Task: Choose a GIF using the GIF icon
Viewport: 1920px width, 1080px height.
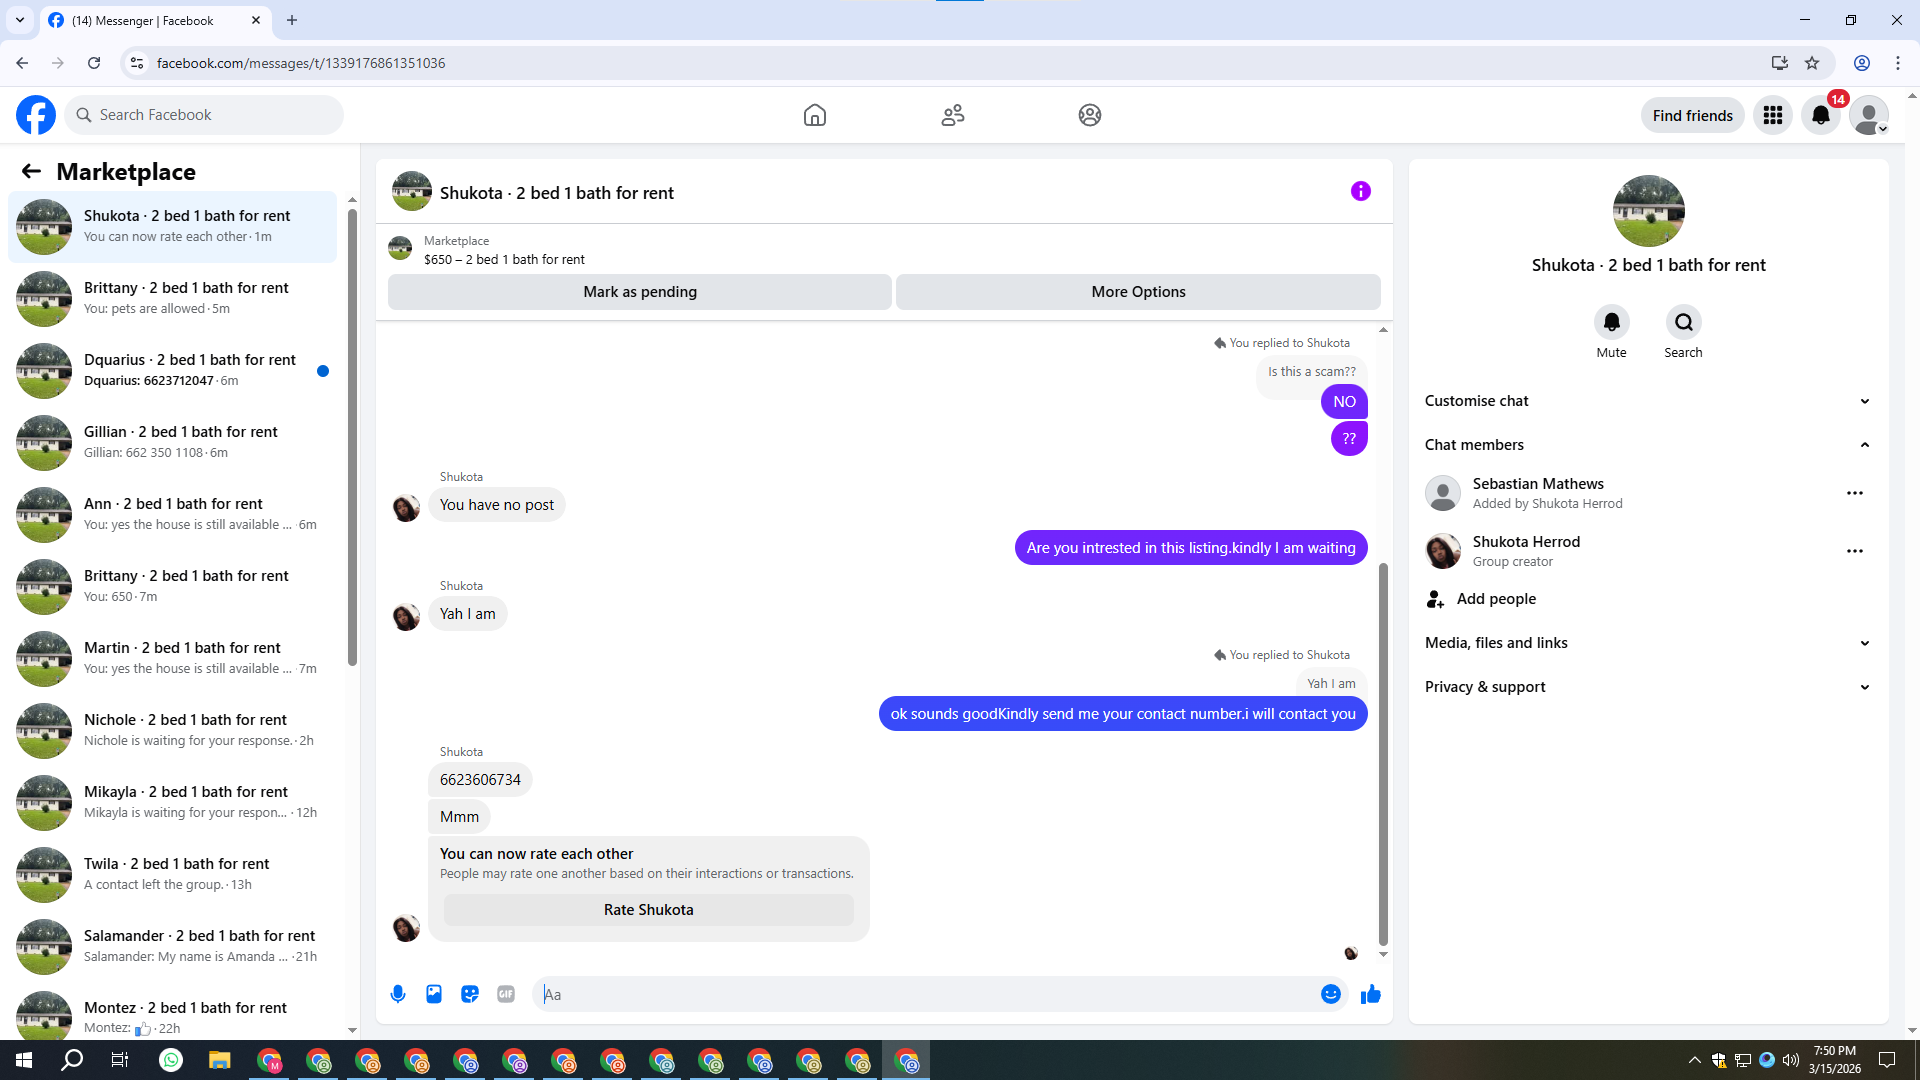Action: coord(506,994)
